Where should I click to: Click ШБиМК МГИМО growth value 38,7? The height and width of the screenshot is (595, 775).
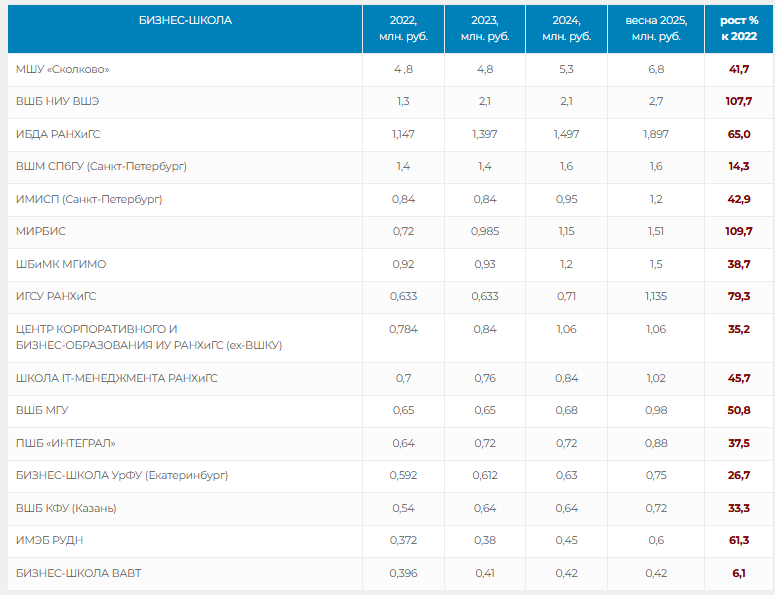click(x=739, y=264)
